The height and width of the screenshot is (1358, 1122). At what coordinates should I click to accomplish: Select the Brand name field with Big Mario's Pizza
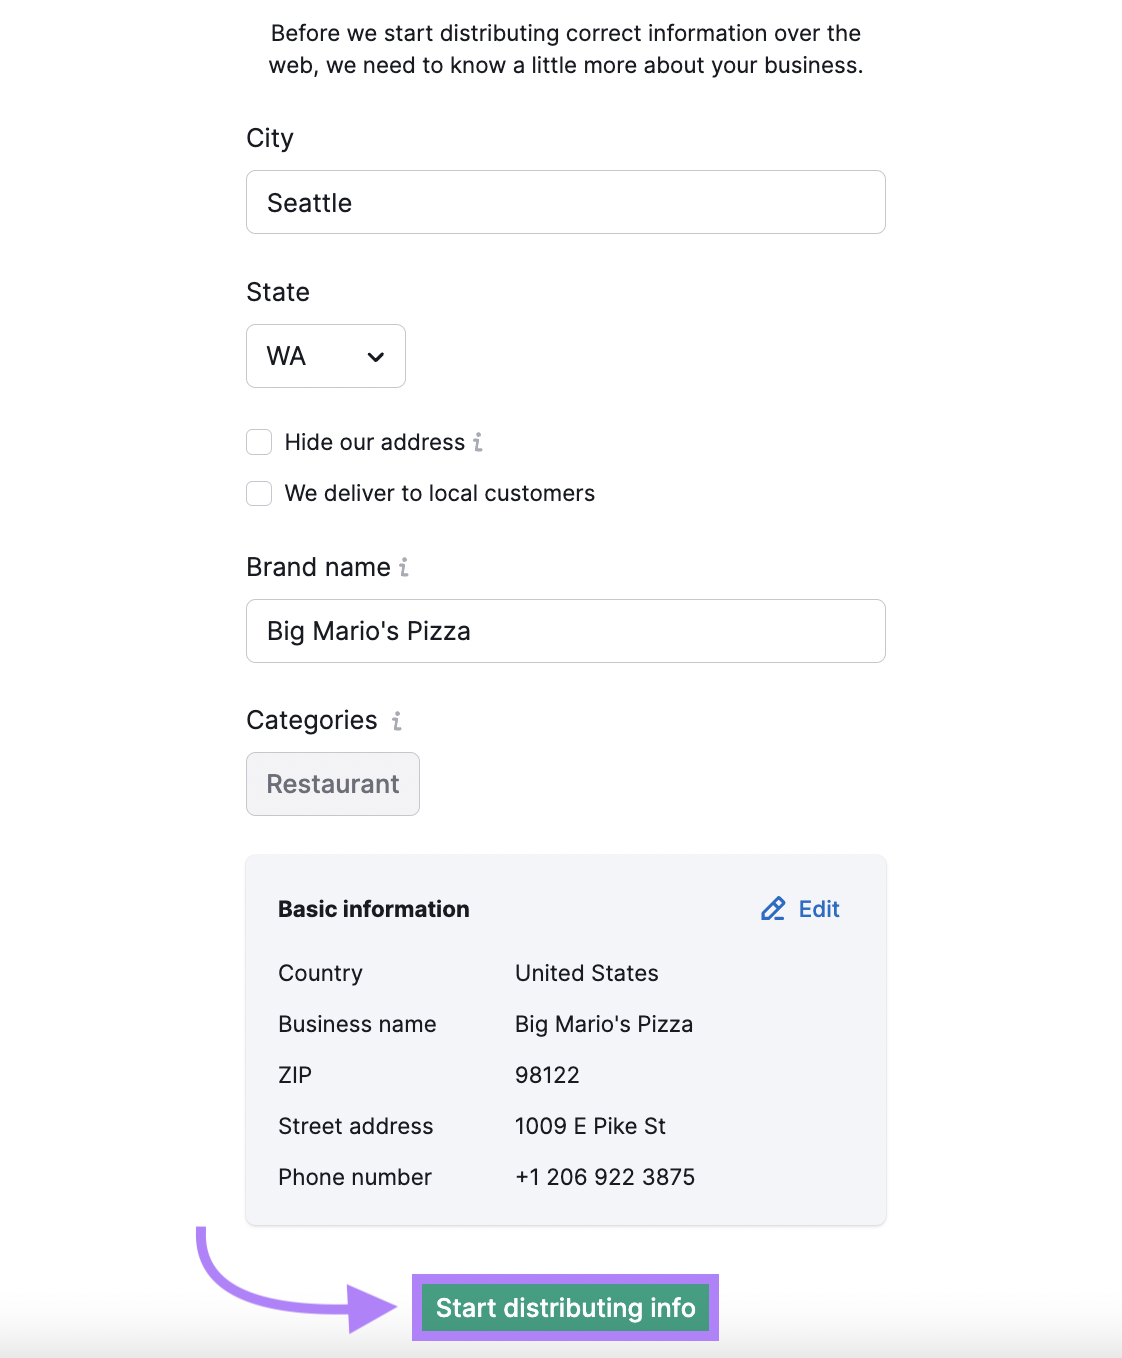[x=565, y=631]
